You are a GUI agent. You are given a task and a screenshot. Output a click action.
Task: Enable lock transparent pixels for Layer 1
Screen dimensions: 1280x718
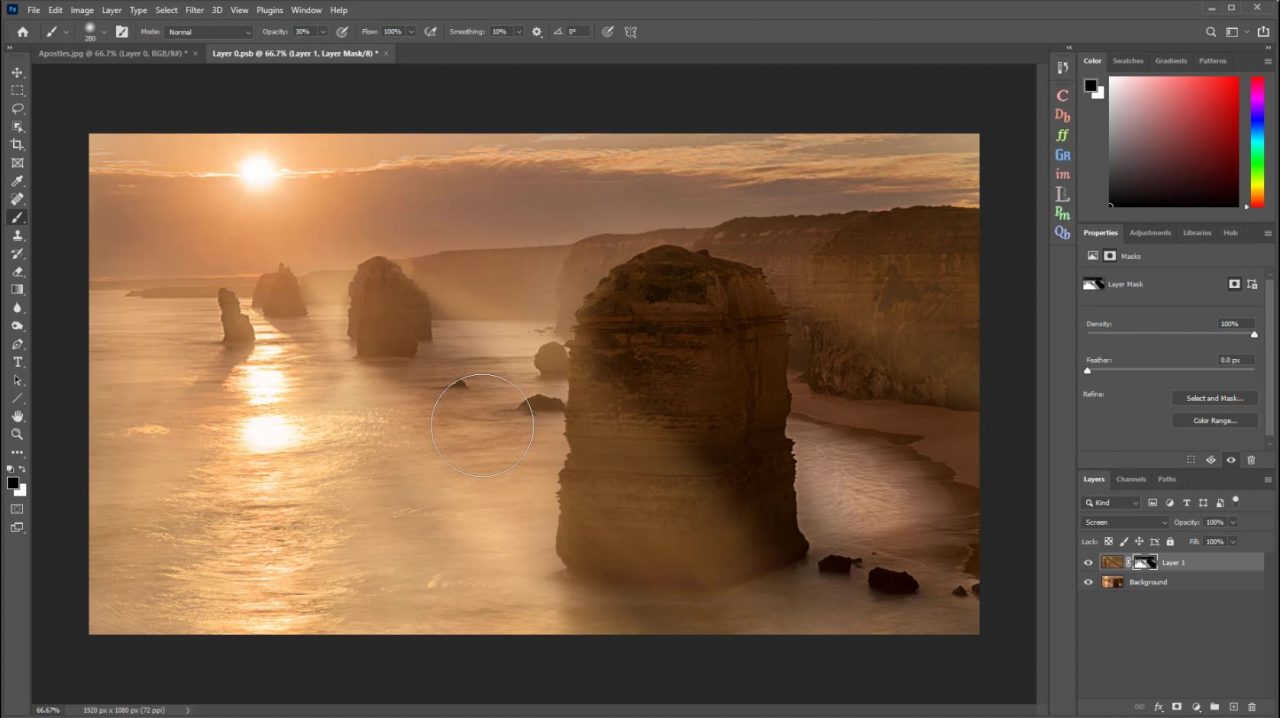[x=1108, y=541]
